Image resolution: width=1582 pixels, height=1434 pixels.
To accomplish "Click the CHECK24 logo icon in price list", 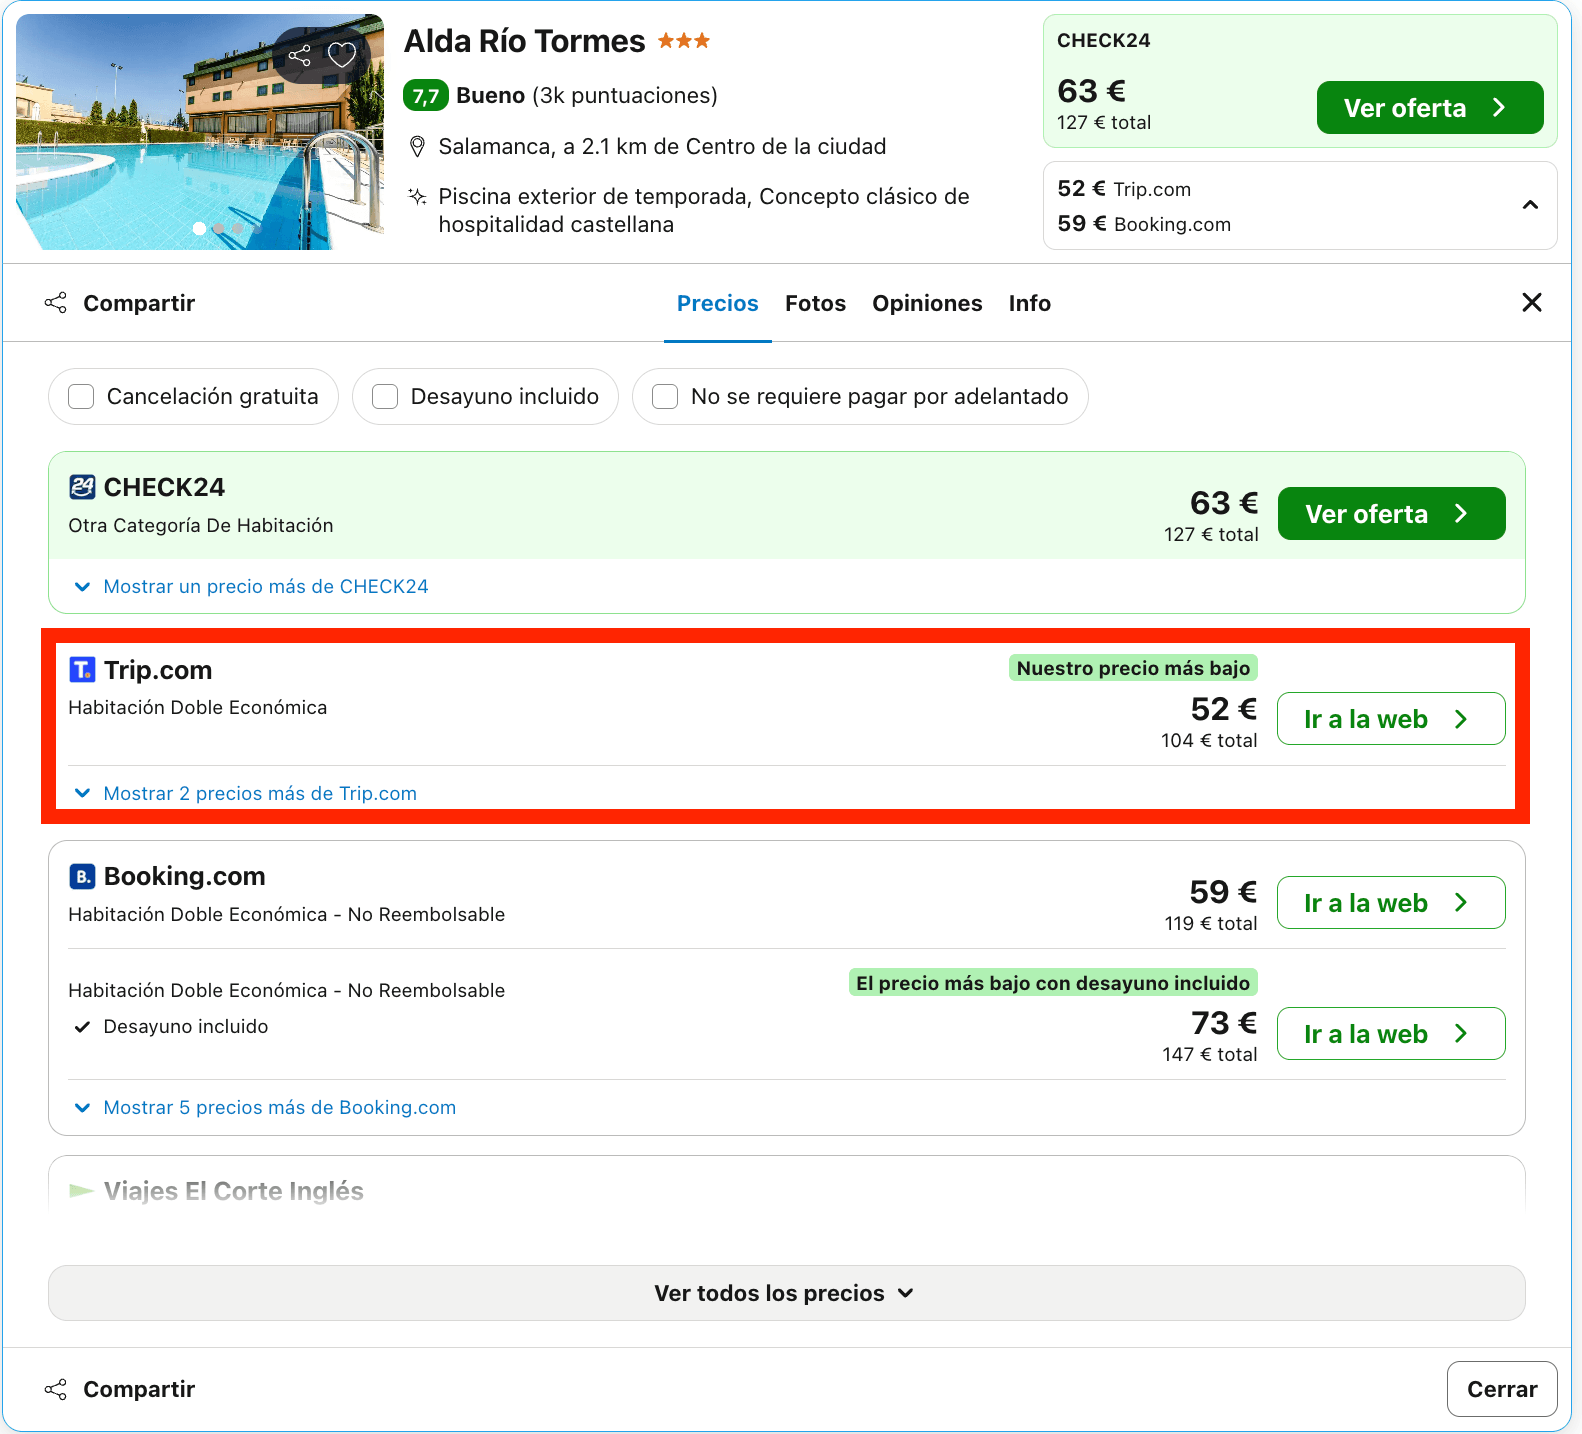I will (82, 487).
